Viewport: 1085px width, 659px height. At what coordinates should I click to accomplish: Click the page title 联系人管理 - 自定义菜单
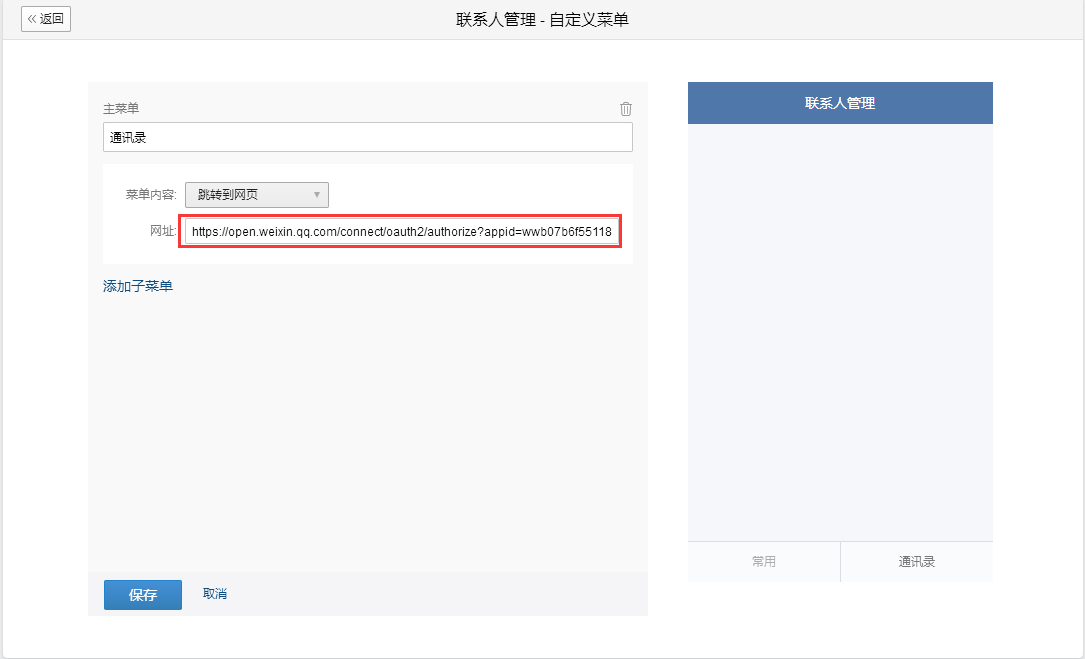(x=542, y=19)
